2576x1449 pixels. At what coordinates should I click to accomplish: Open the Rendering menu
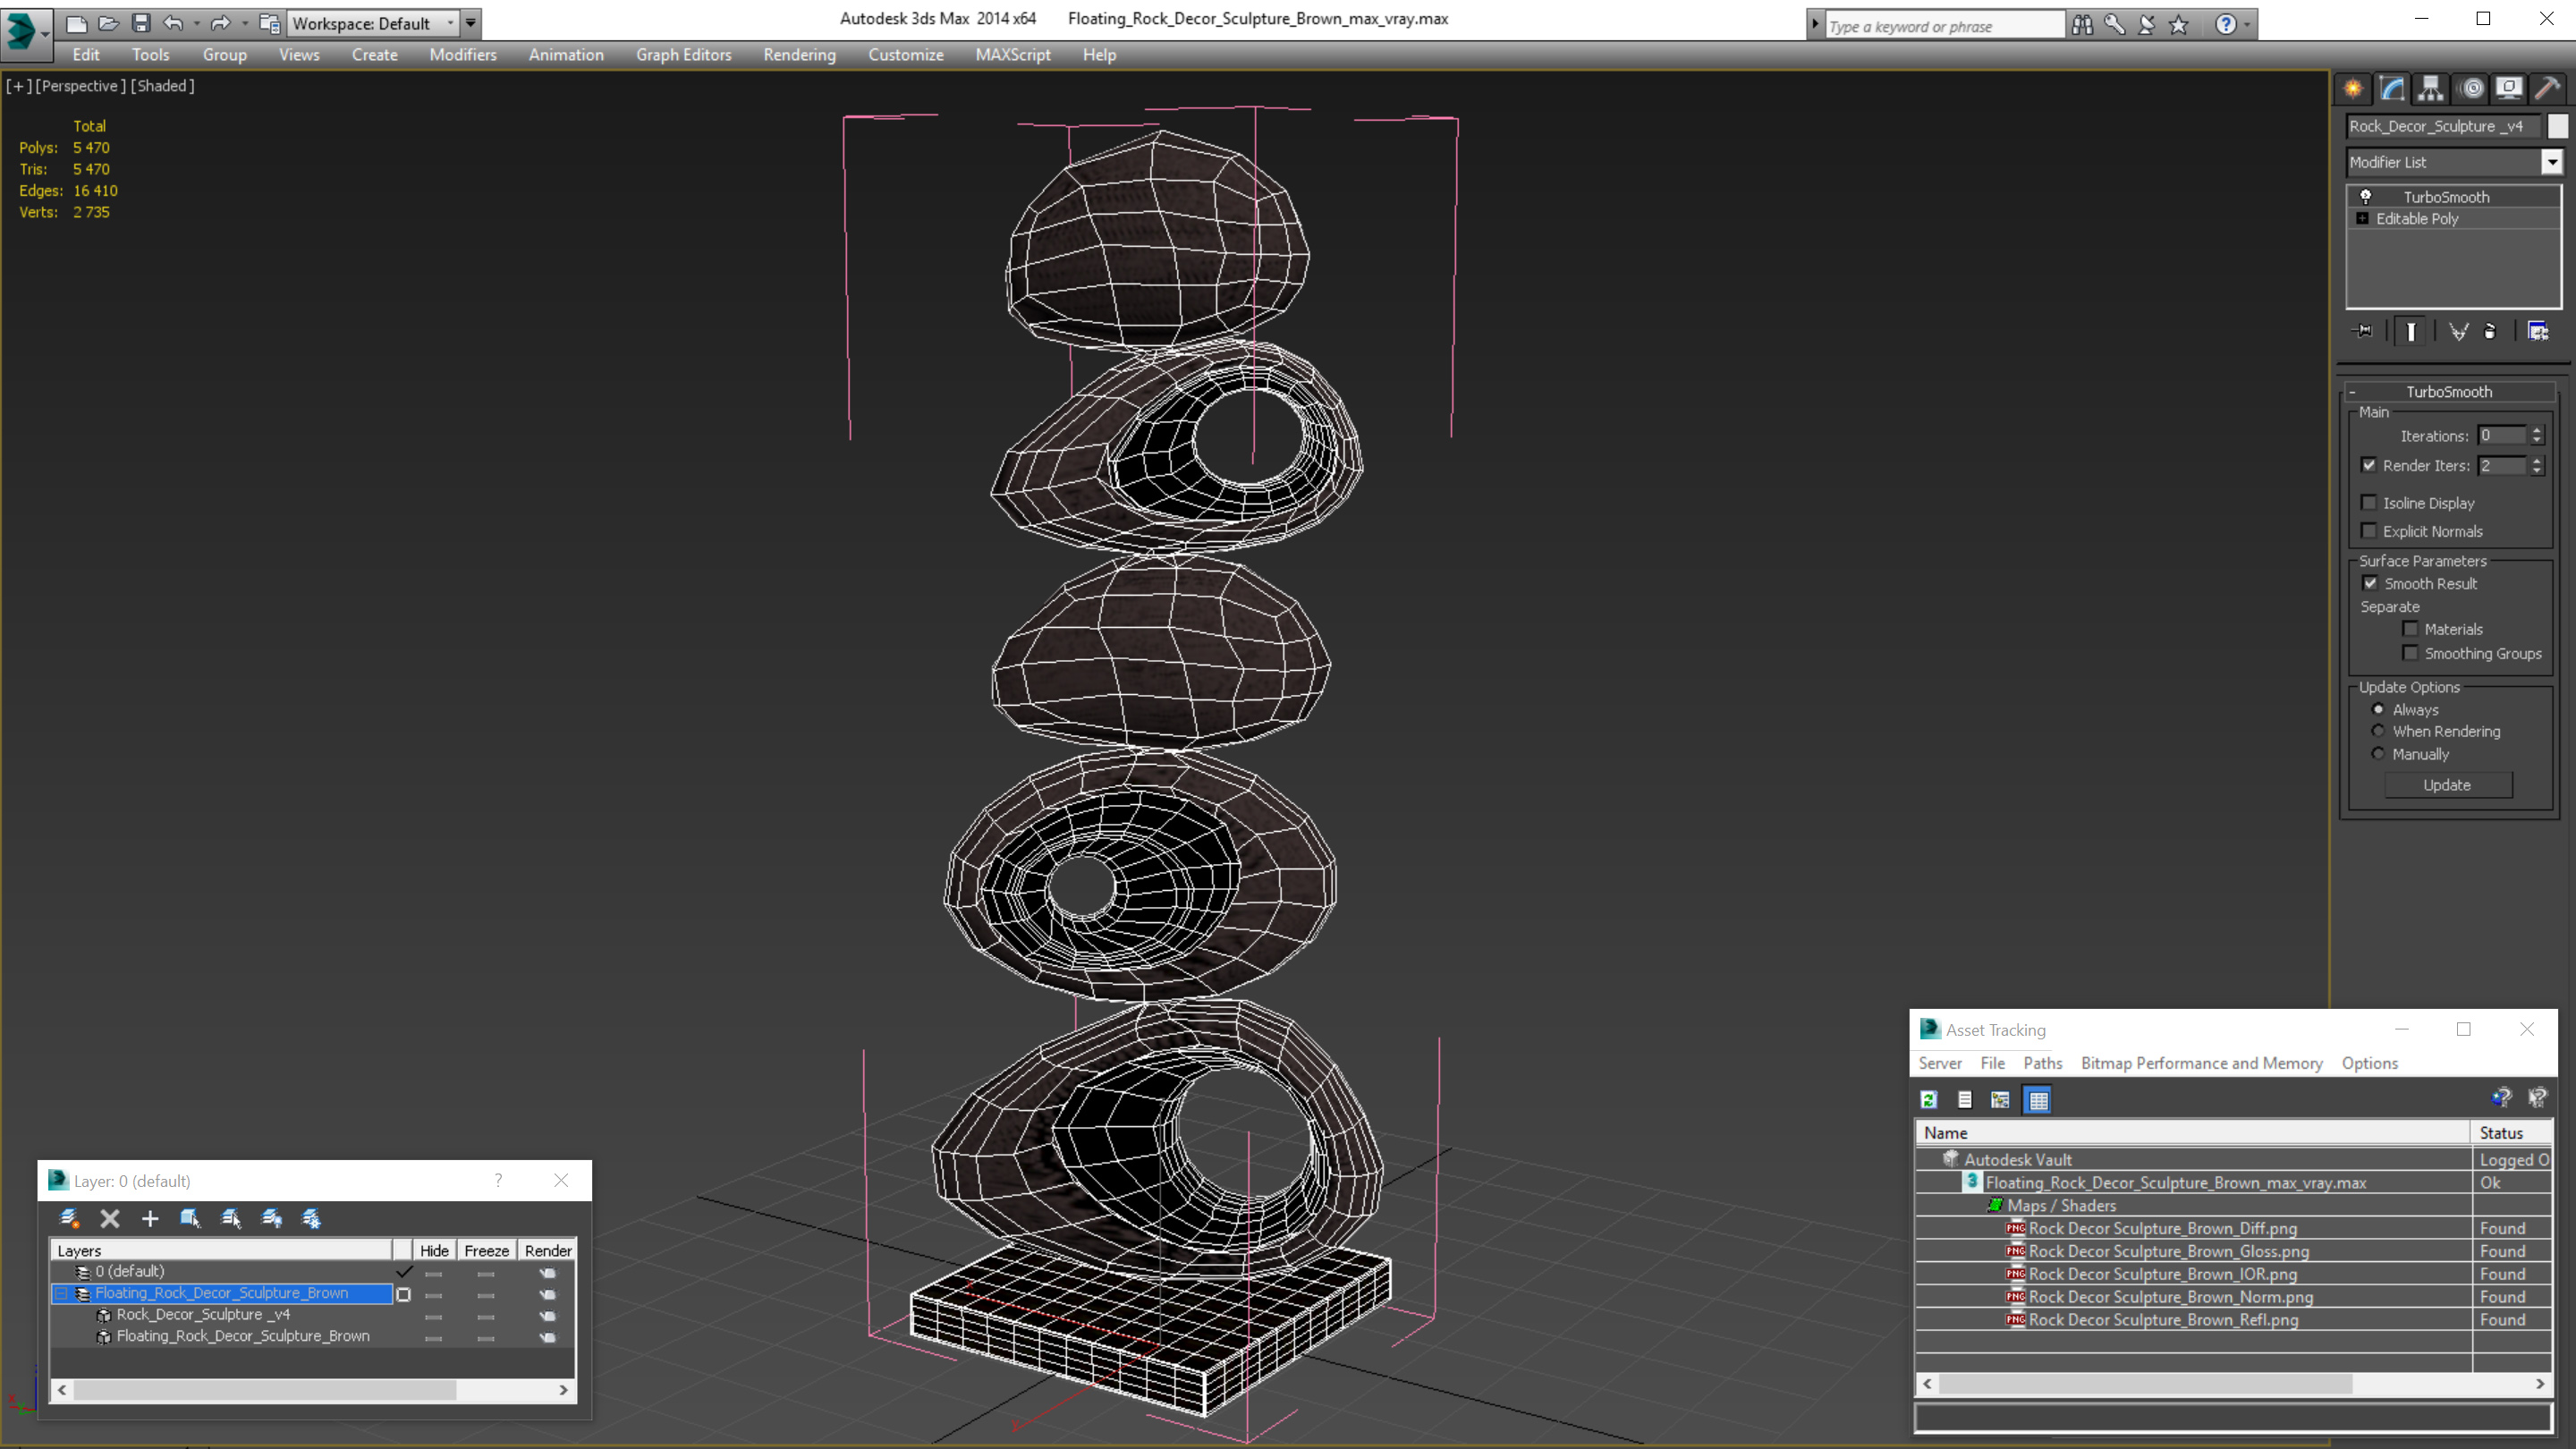799,55
